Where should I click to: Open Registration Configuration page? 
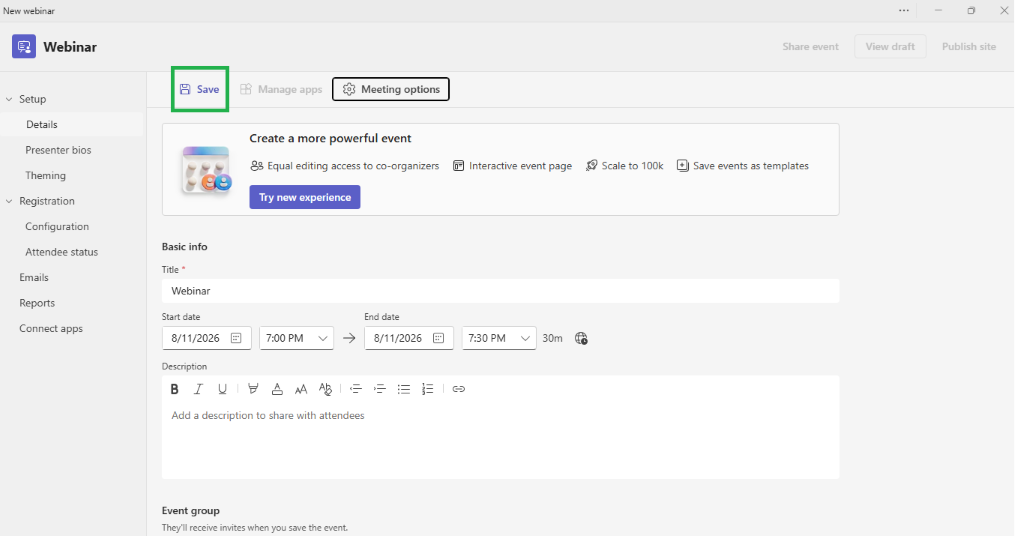point(57,227)
